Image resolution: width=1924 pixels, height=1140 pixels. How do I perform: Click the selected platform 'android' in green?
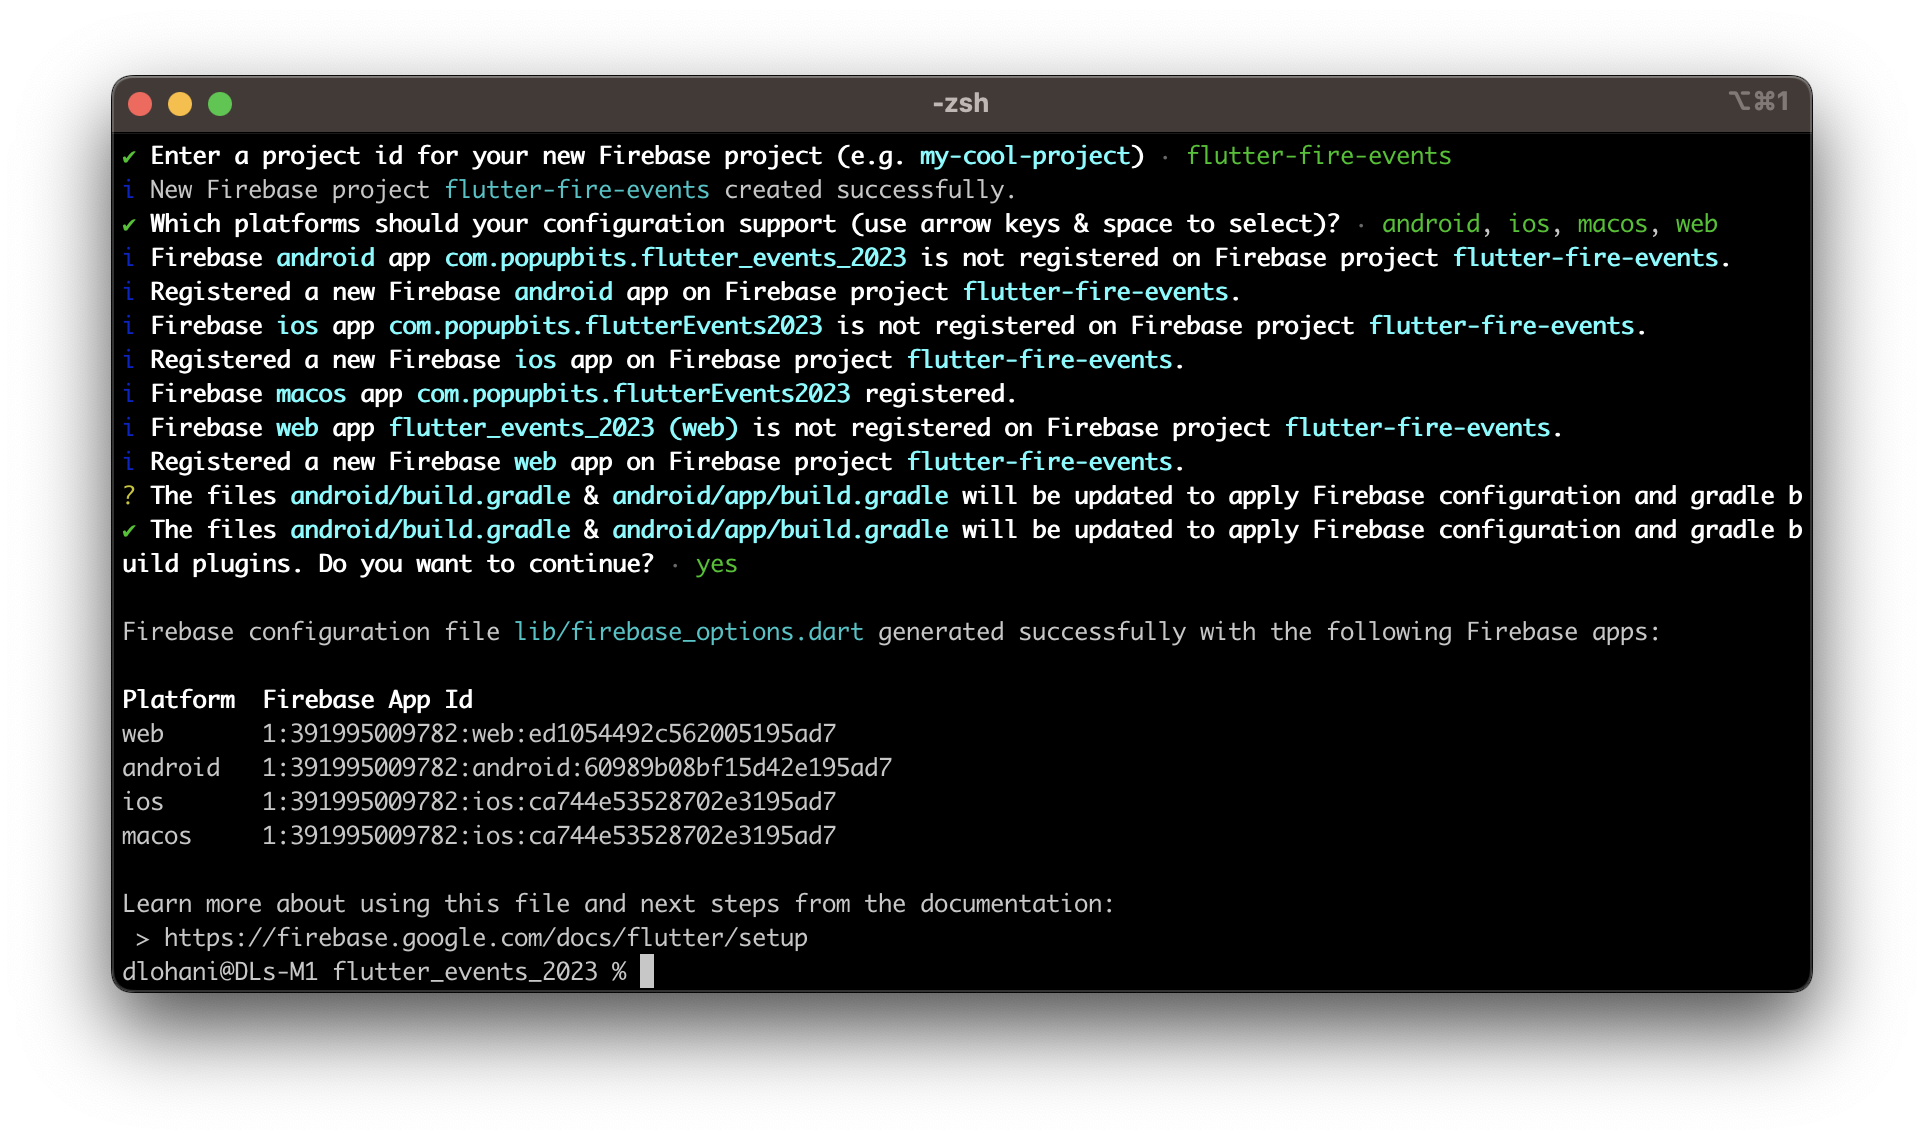(x=1431, y=224)
